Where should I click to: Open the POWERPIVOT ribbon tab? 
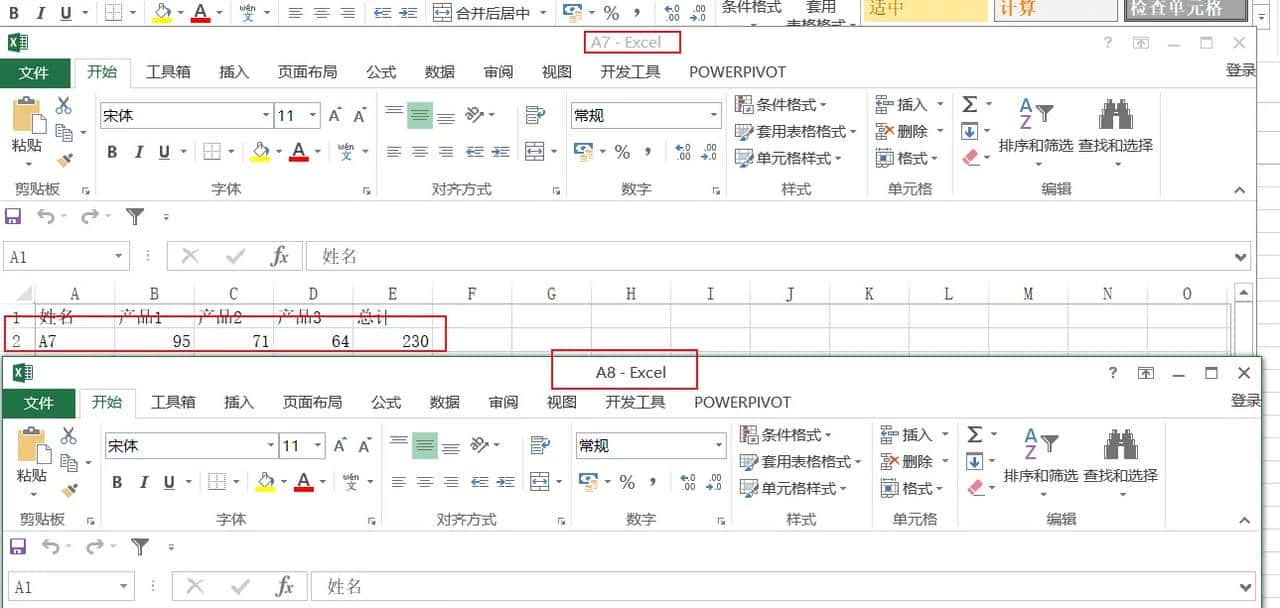736,72
